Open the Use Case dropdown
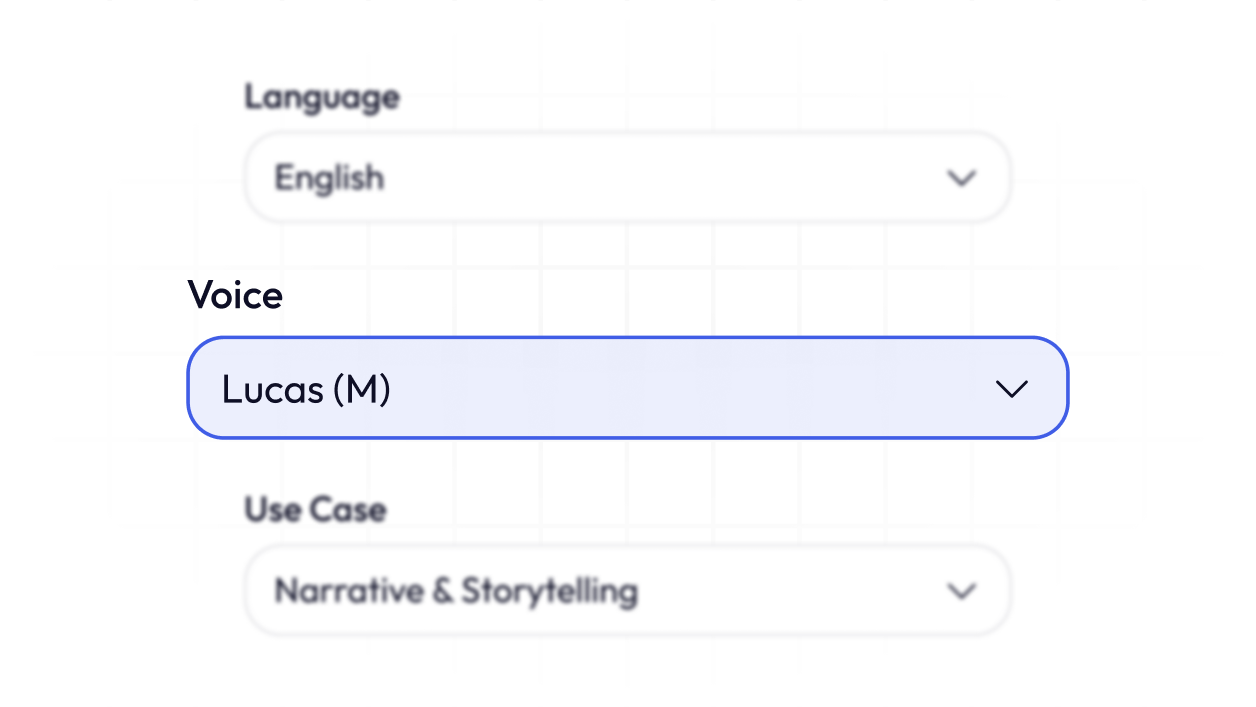Screen dimensions: 1256x707 [627, 590]
